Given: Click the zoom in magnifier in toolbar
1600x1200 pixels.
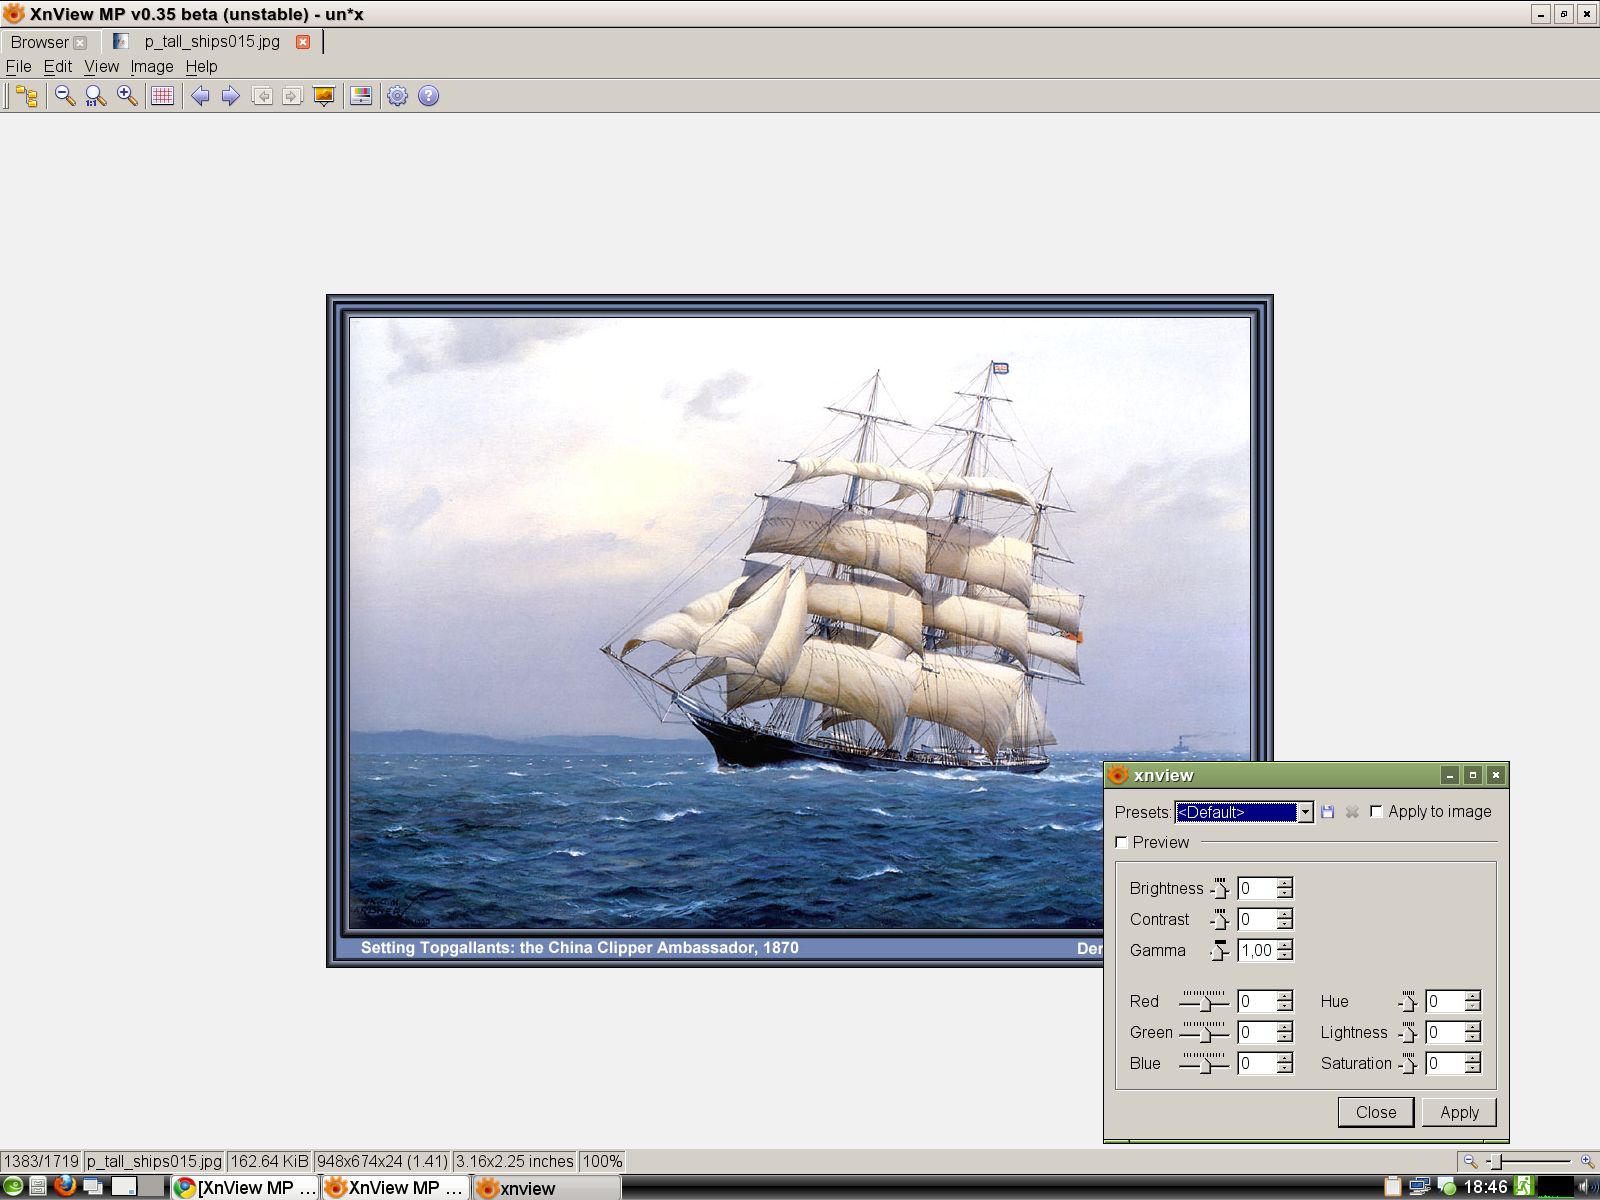Looking at the screenshot, I should [127, 96].
